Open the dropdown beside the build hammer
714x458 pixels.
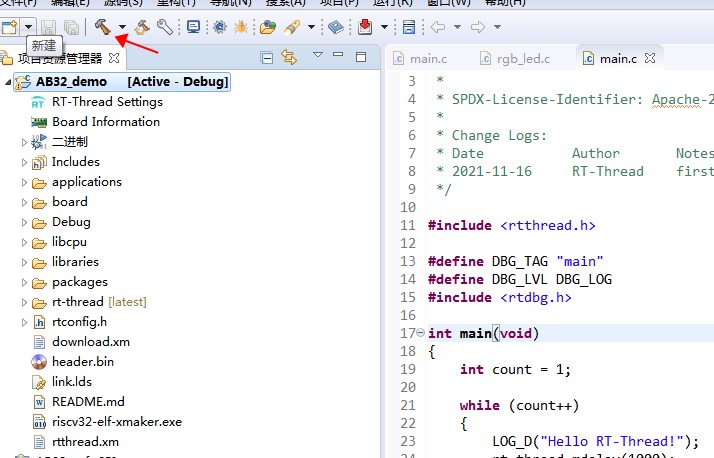click(122, 27)
